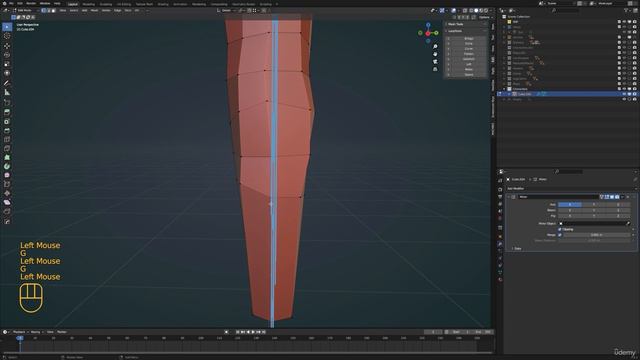This screenshot has height=360, width=640.
Task: Open Render properties tab
Action: point(500,189)
